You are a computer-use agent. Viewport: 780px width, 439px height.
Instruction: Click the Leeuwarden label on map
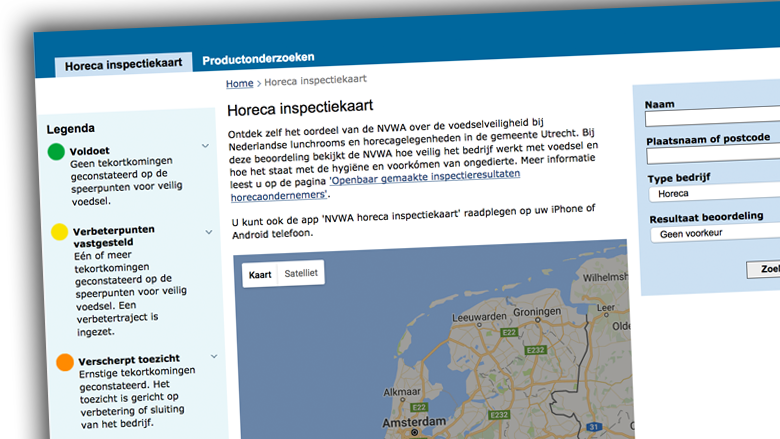479,317
